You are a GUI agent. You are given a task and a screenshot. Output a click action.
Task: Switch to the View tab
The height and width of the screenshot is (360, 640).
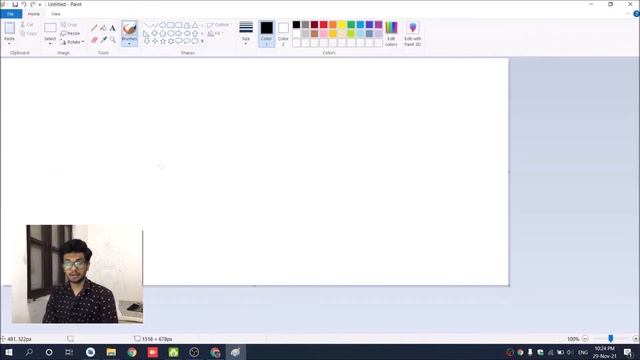(x=56, y=14)
